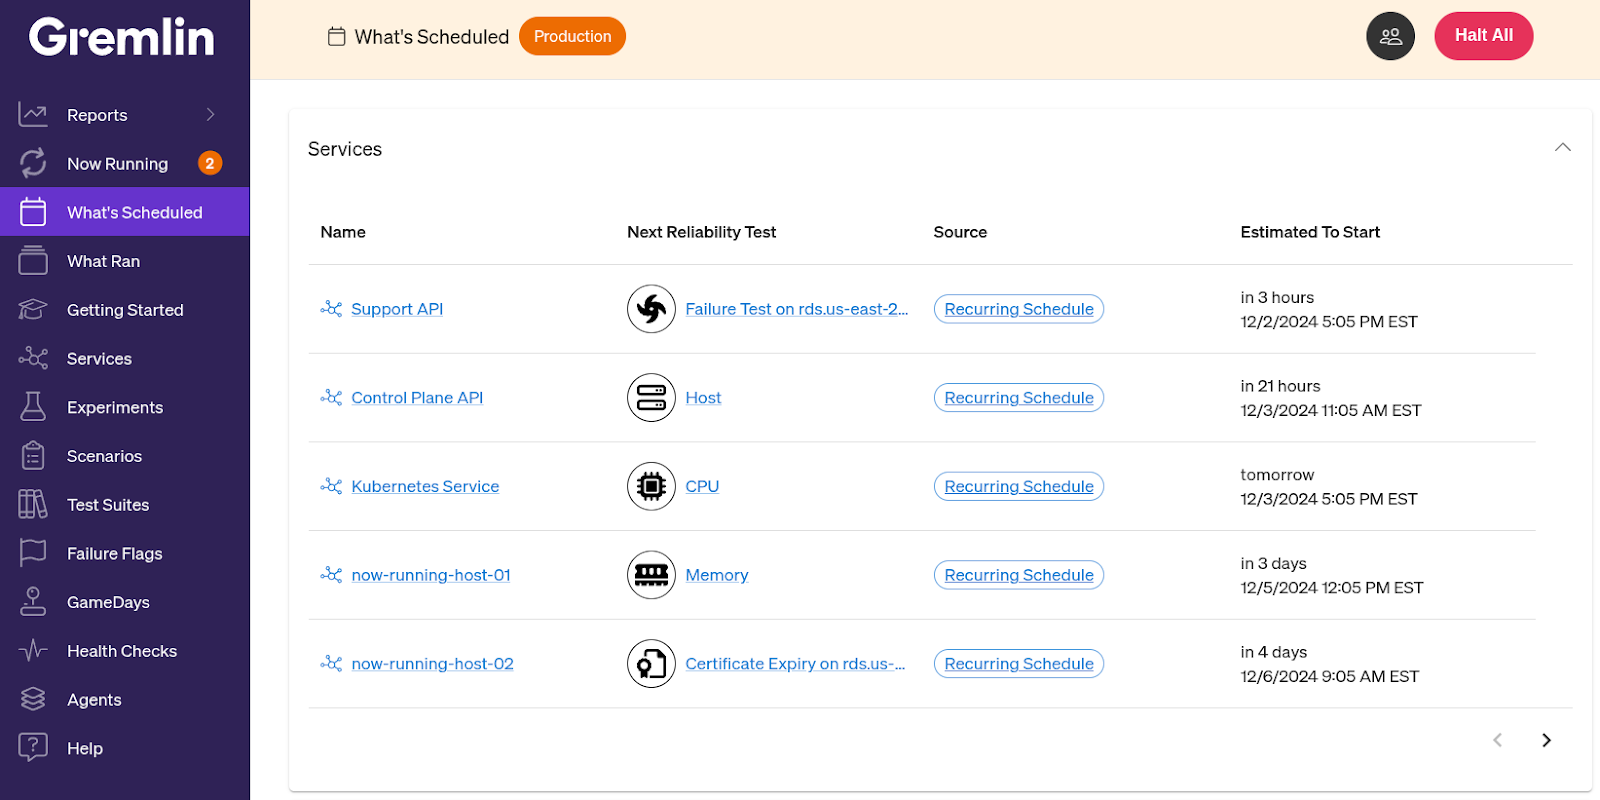This screenshot has height=800, width=1600.
Task: Expand the Reports submenu chevron
Action: [211, 115]
